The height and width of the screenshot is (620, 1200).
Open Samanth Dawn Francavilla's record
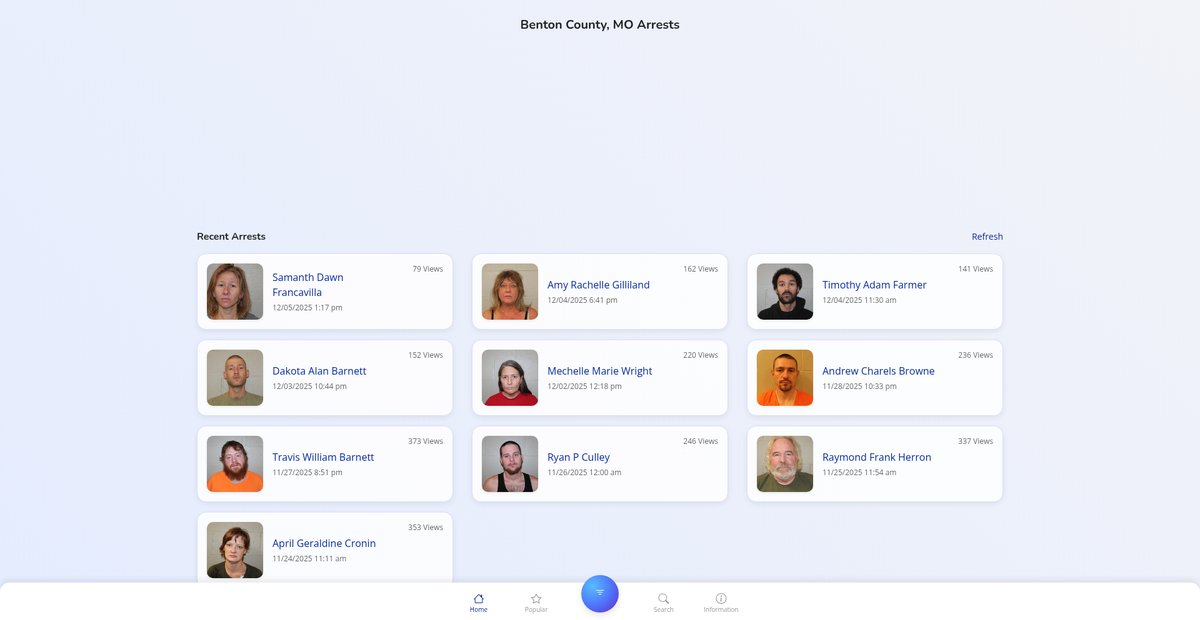click(x=325, y=292)
